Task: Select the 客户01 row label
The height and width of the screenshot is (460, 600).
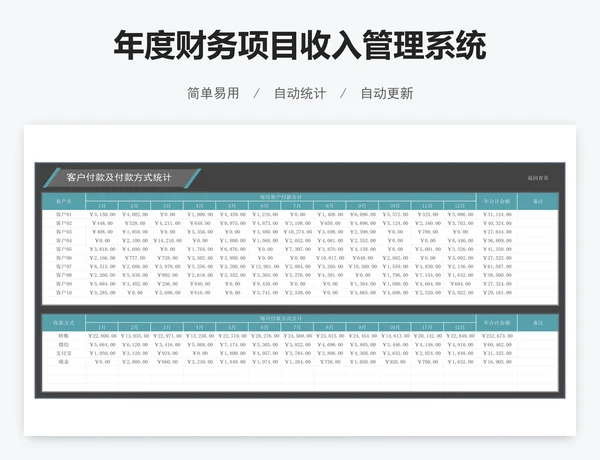Action: pos(64,214)
